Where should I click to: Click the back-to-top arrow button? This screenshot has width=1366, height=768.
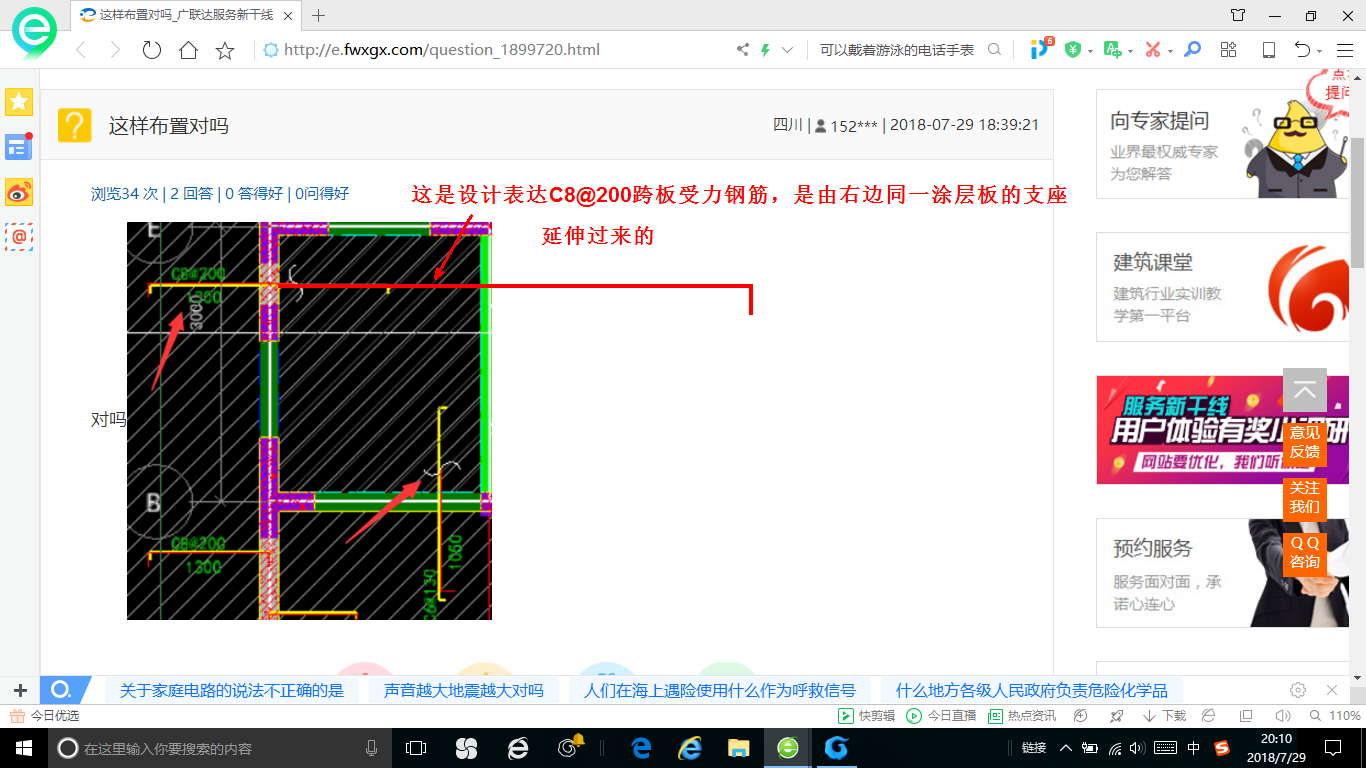(x=1305, y=390)
